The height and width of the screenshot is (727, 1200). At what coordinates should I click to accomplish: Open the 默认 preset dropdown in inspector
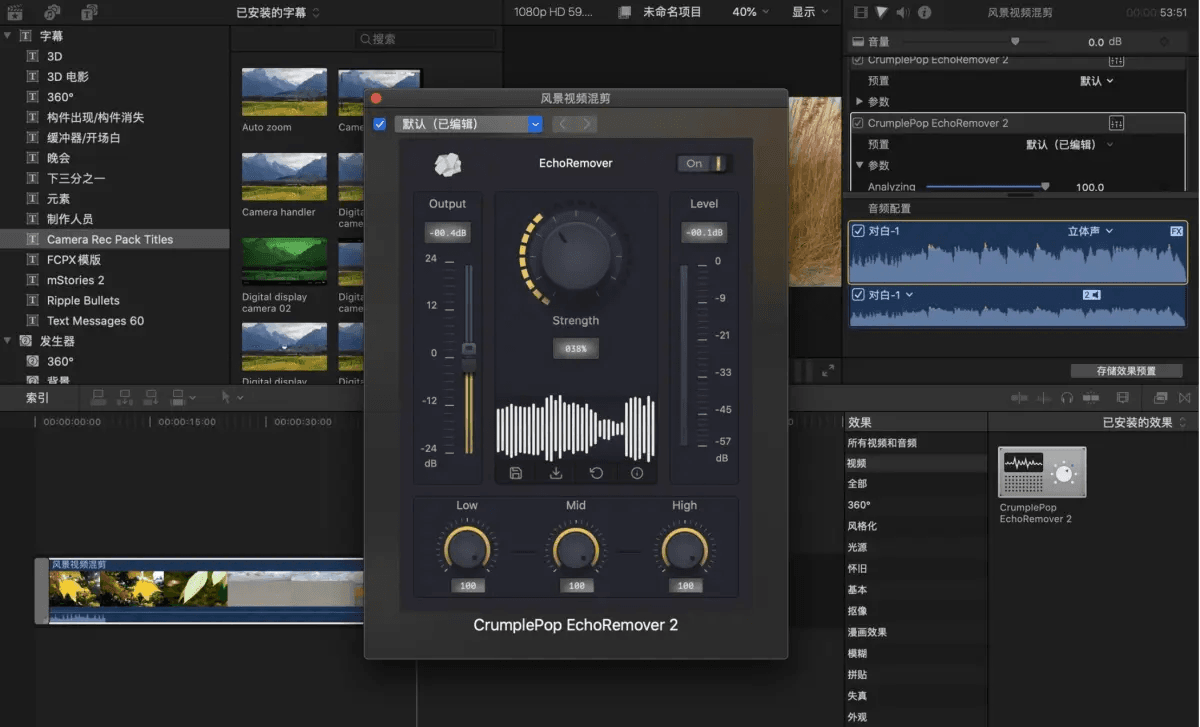point(1097,81)
